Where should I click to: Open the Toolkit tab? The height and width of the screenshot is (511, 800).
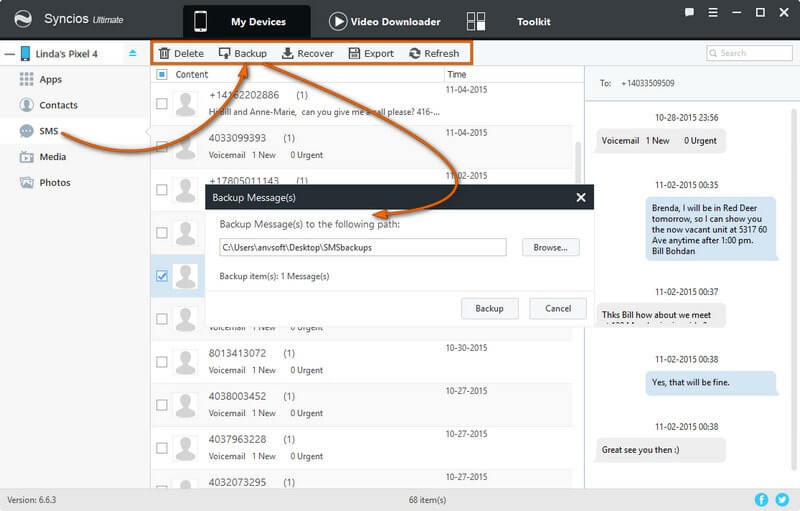[533, 21]
